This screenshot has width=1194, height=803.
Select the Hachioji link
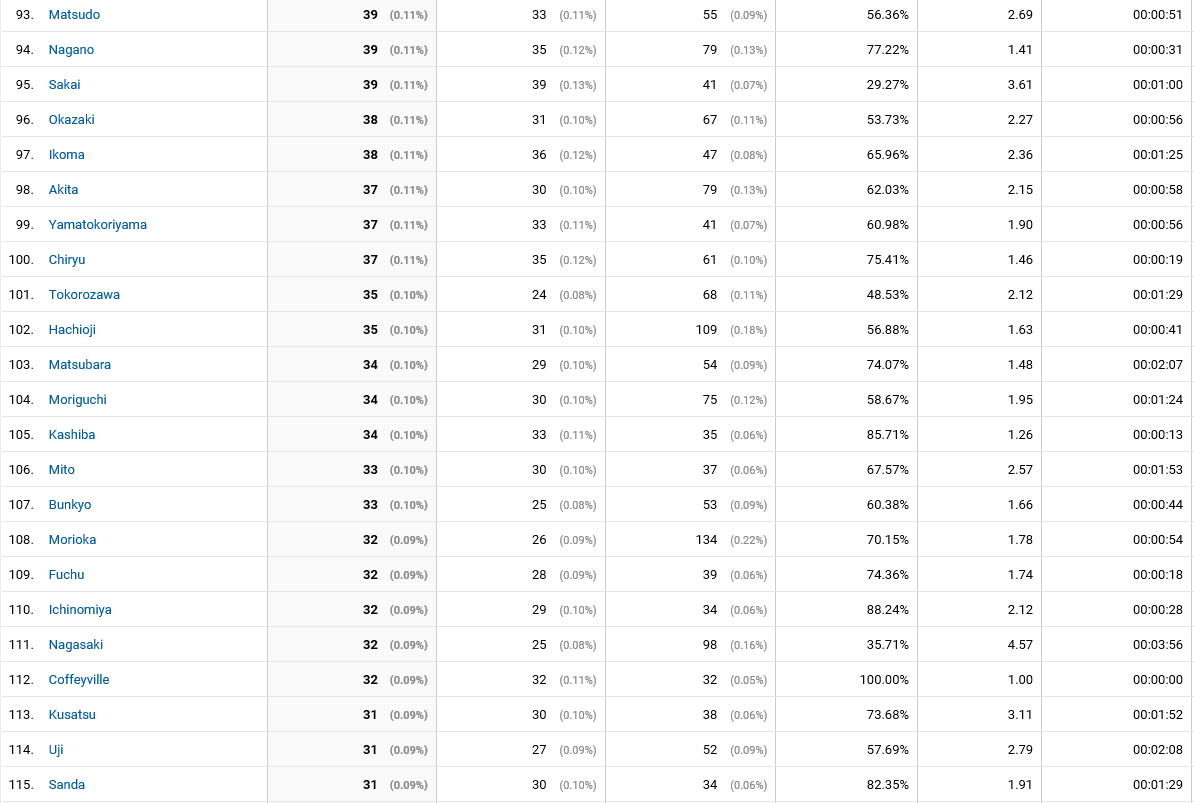coord(72,330)
